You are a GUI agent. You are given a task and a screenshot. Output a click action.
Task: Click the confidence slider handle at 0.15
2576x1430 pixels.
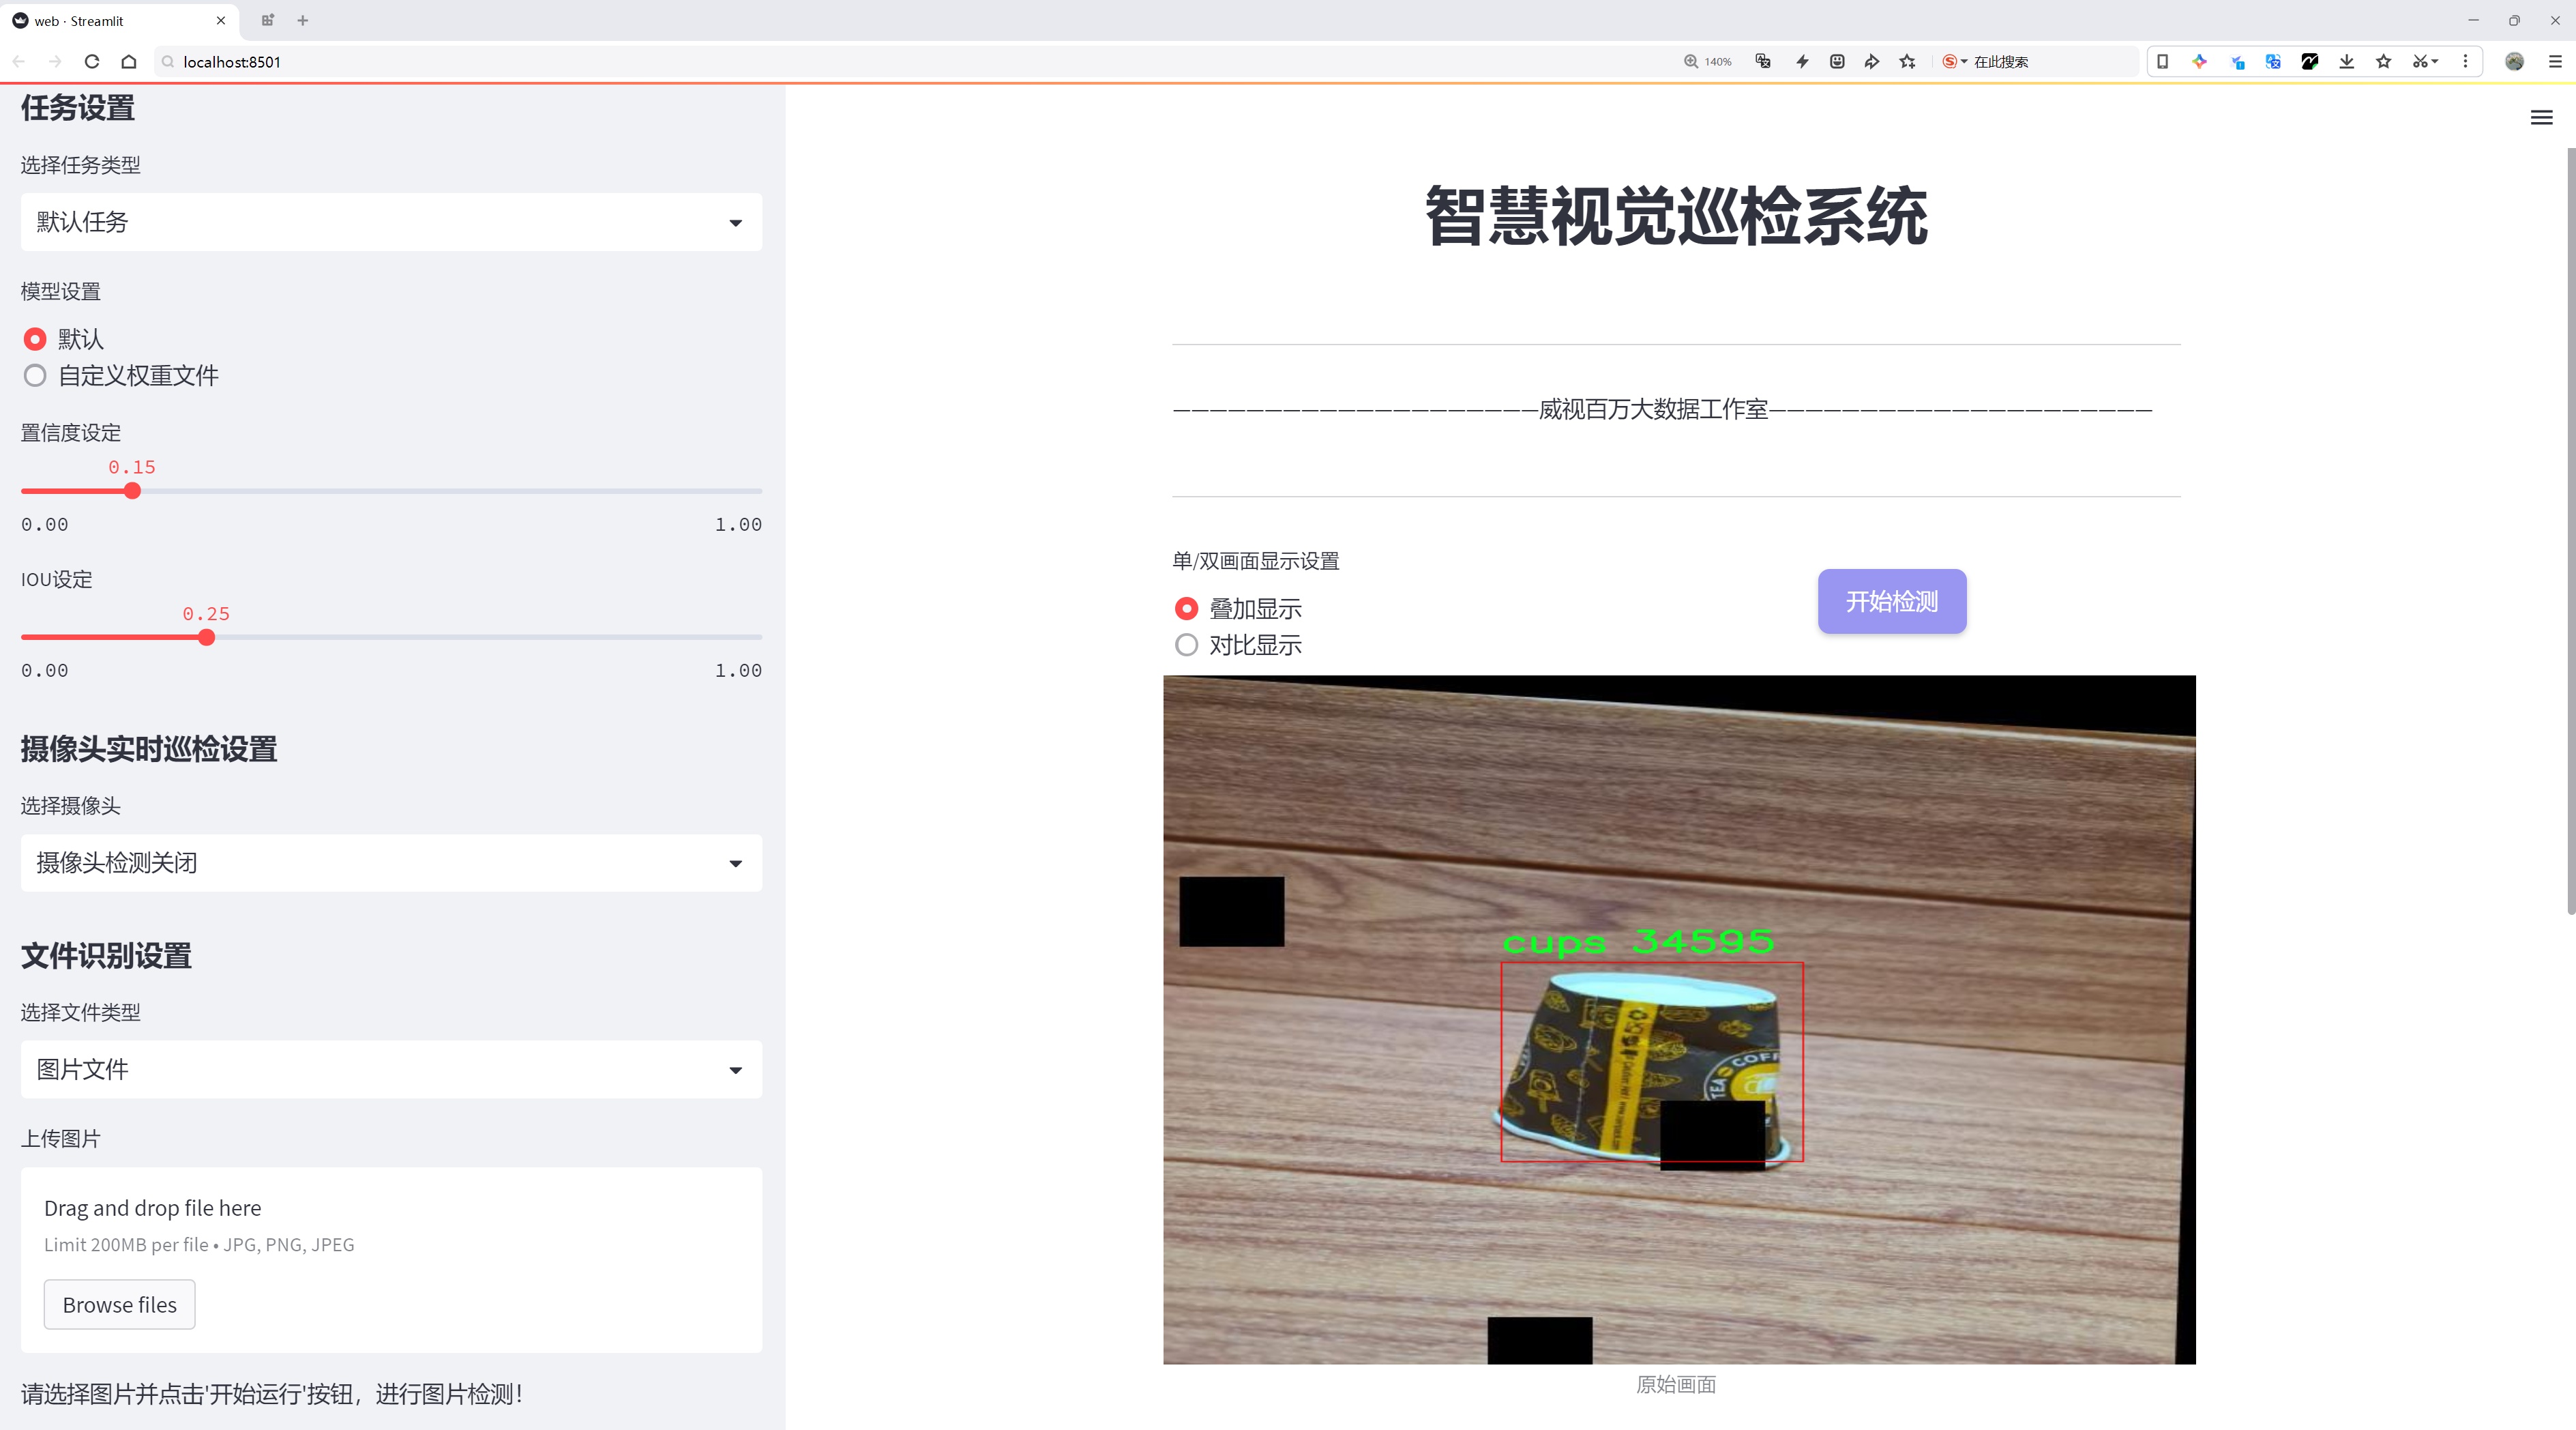[132, 491]
